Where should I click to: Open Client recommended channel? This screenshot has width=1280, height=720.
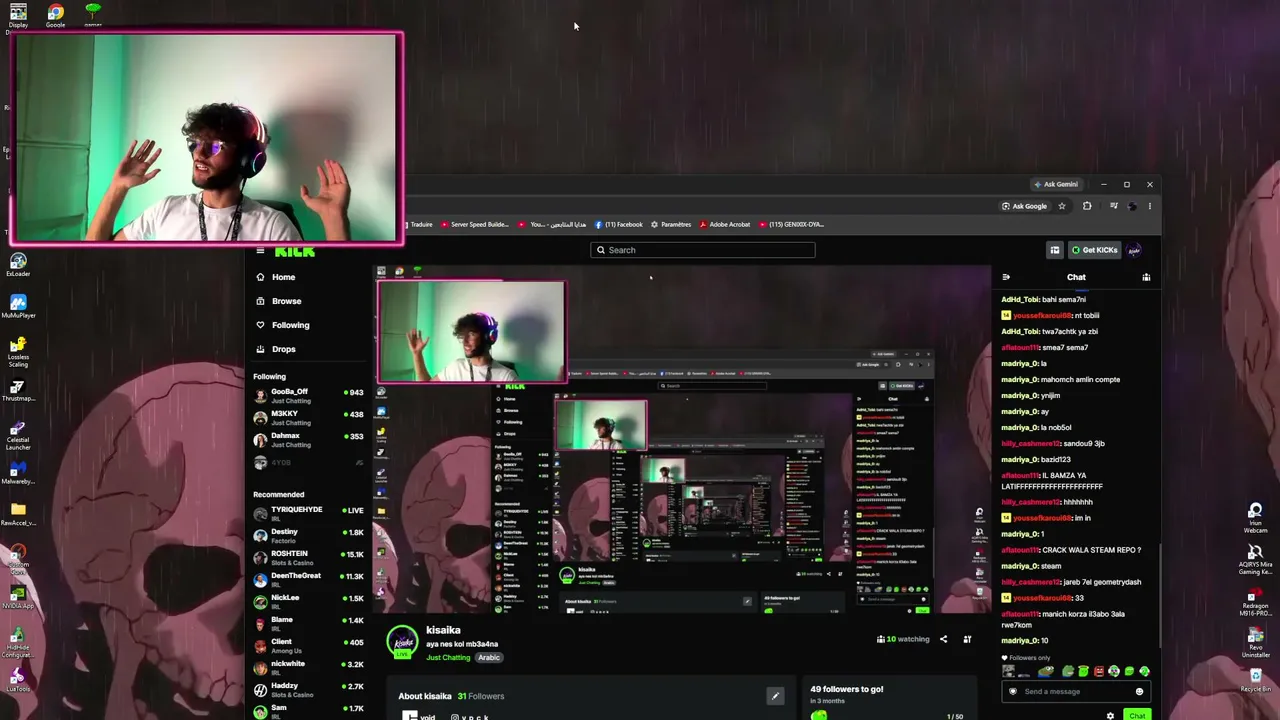[308, 645]
